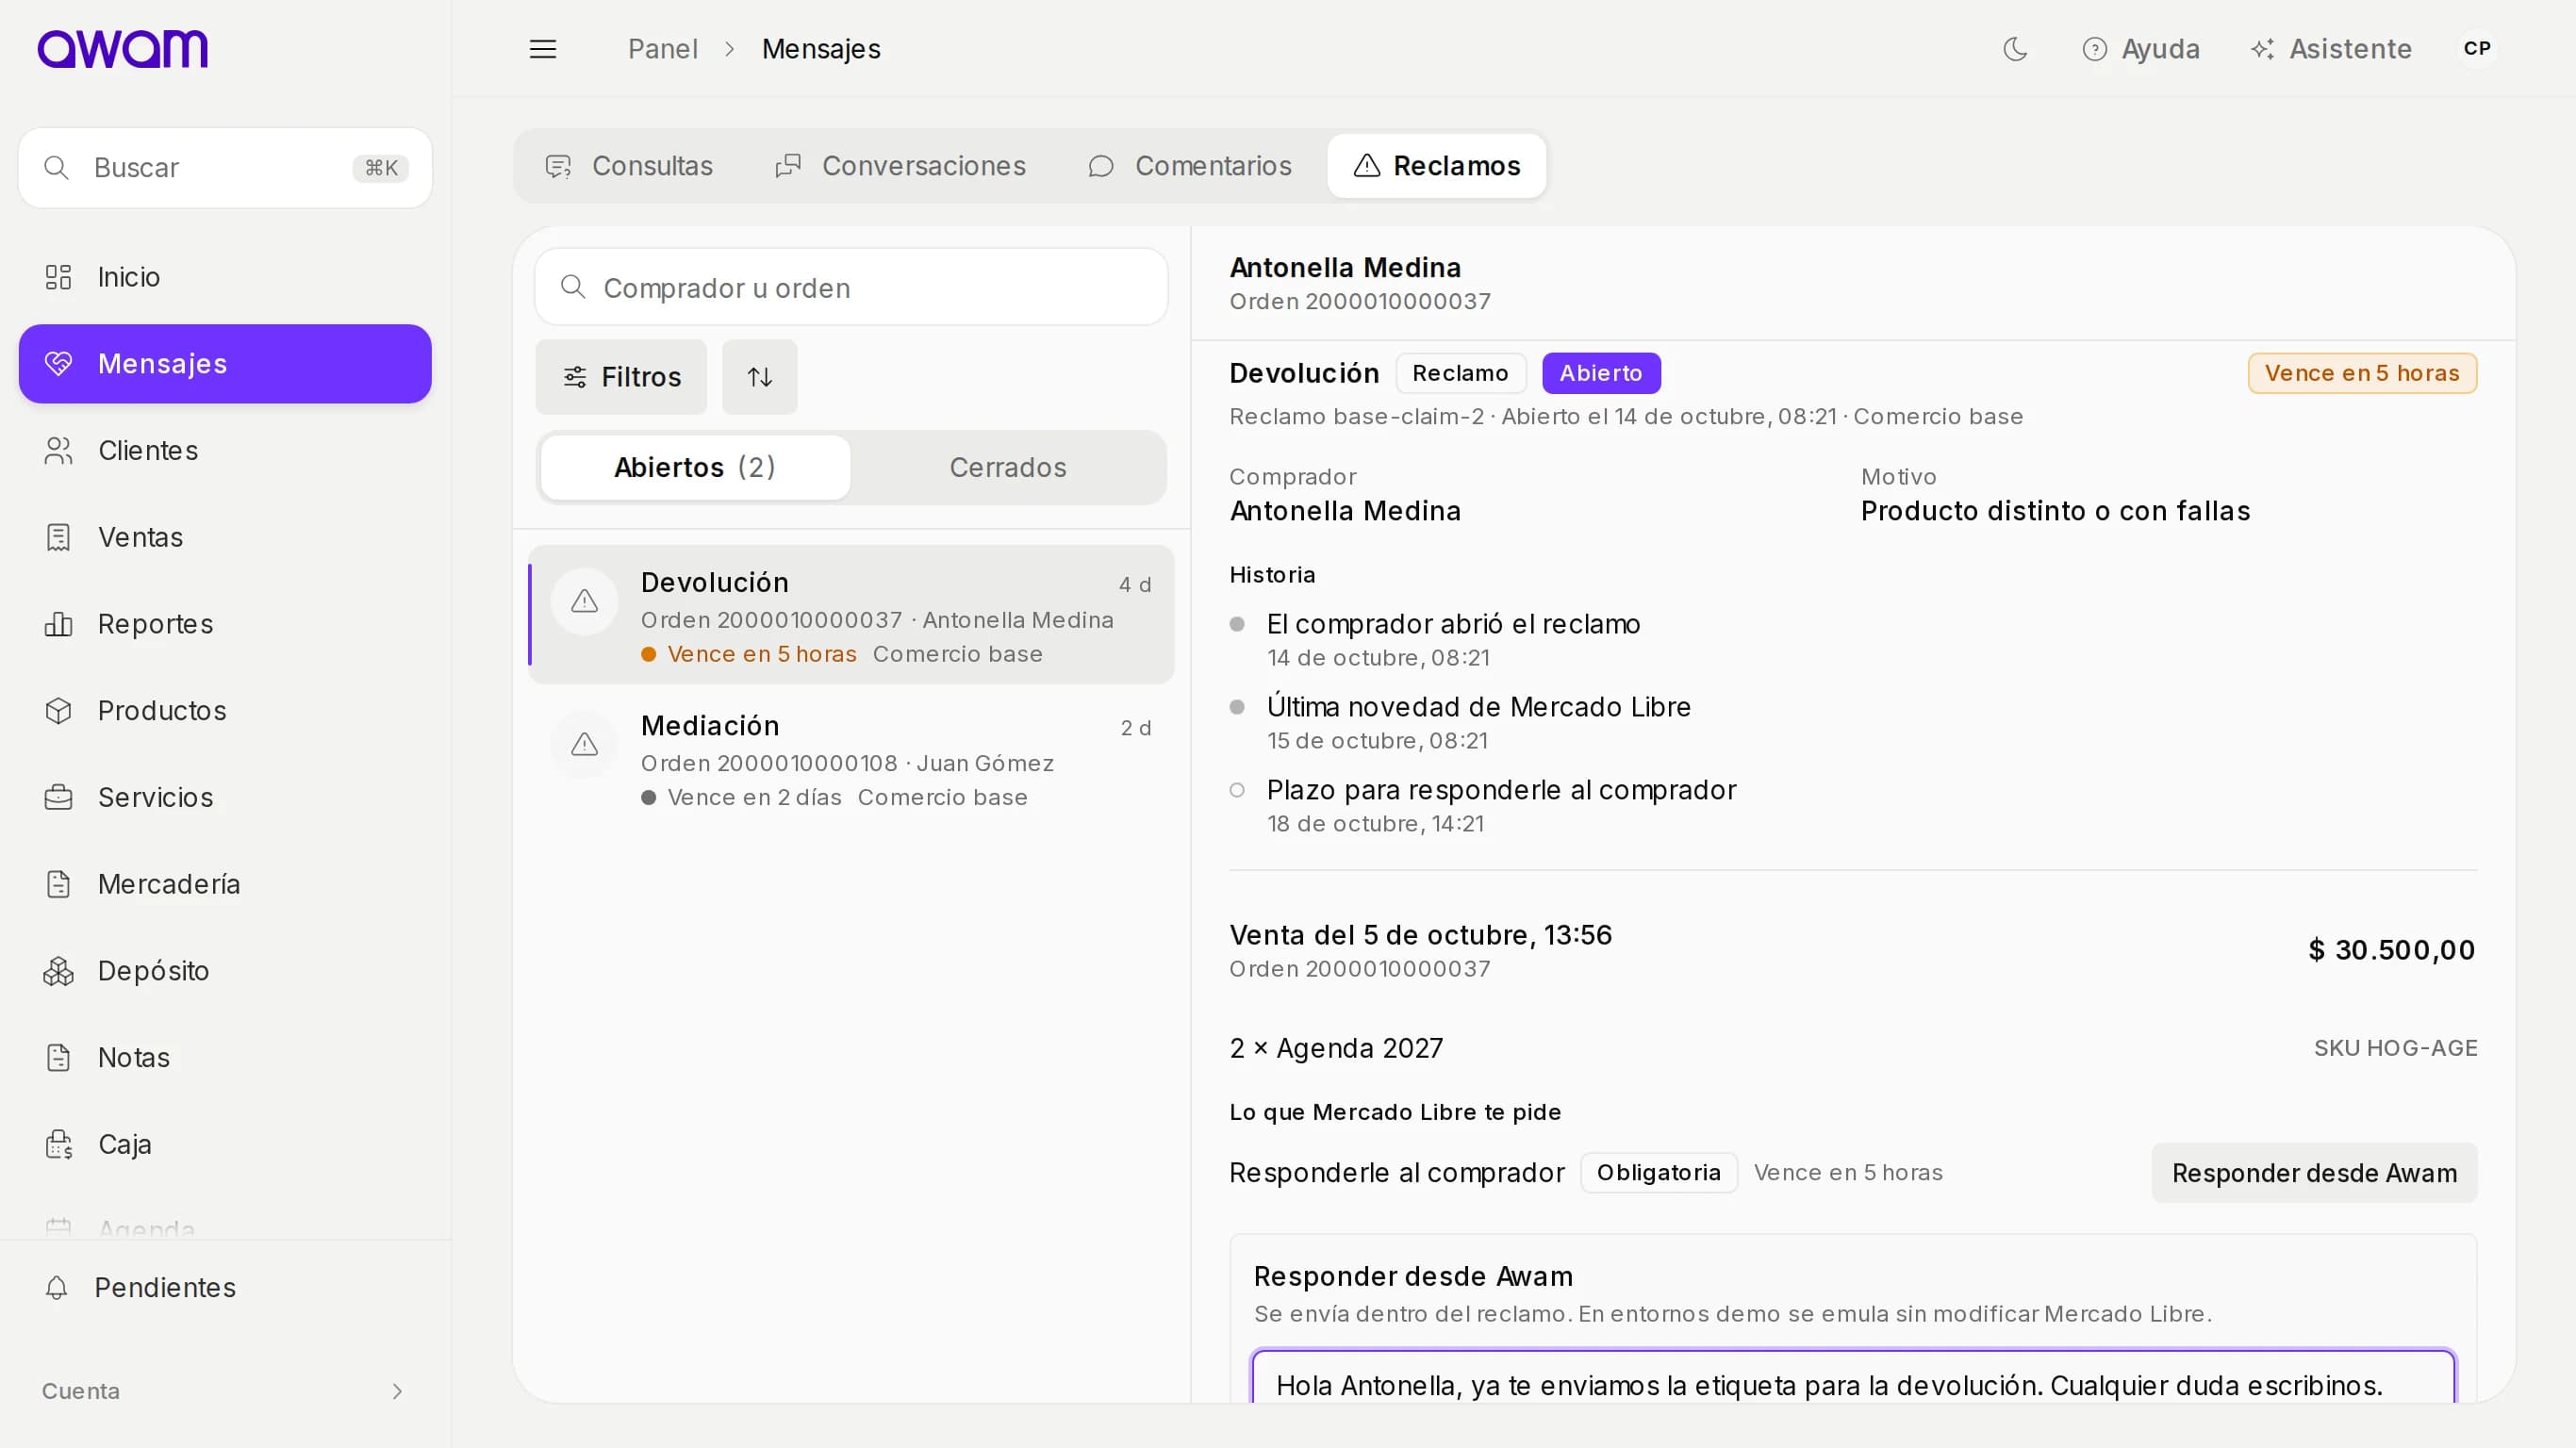Image resolution: width=2576 pixels, height=1448 pixels.
Task: Show Cerrados claims
Action: click(1008, 467)
